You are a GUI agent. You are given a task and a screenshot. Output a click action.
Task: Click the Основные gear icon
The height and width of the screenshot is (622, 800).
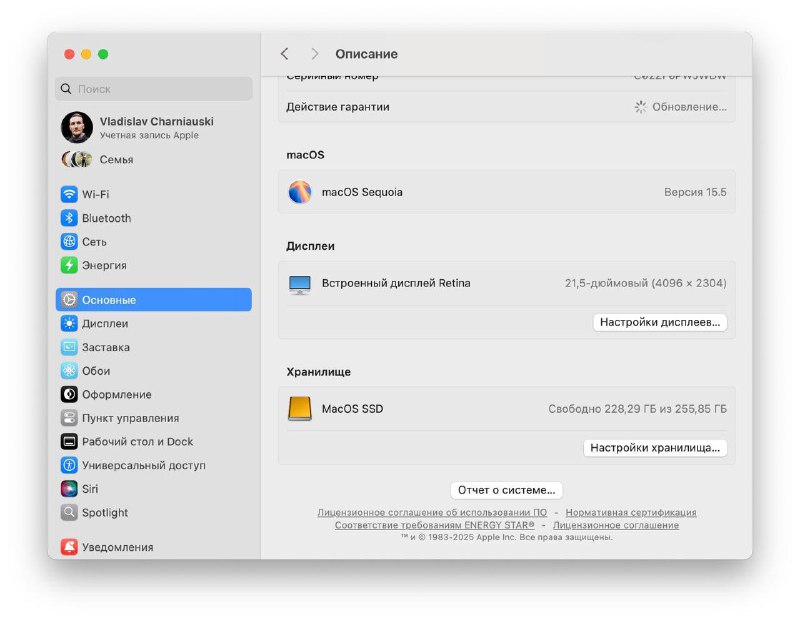[x=69, y=300]
